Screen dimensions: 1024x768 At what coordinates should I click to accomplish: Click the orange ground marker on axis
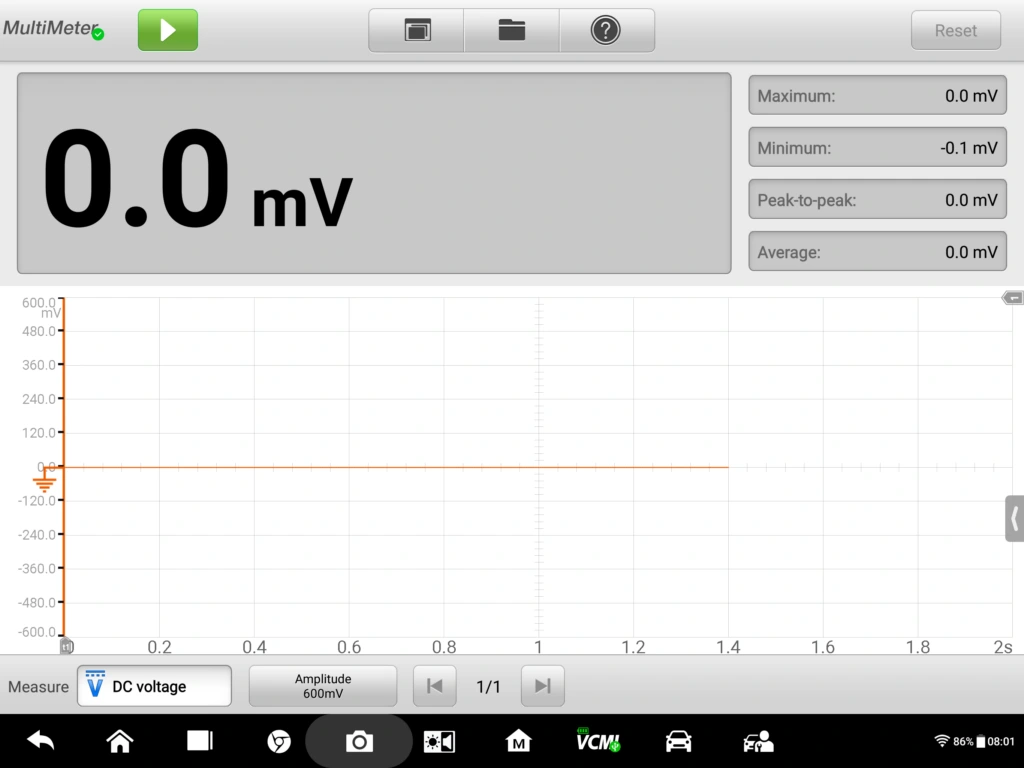coord(45,484)
